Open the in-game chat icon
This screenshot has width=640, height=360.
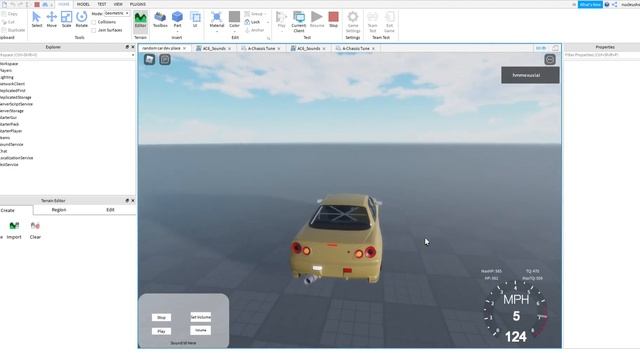coord(165,60)
